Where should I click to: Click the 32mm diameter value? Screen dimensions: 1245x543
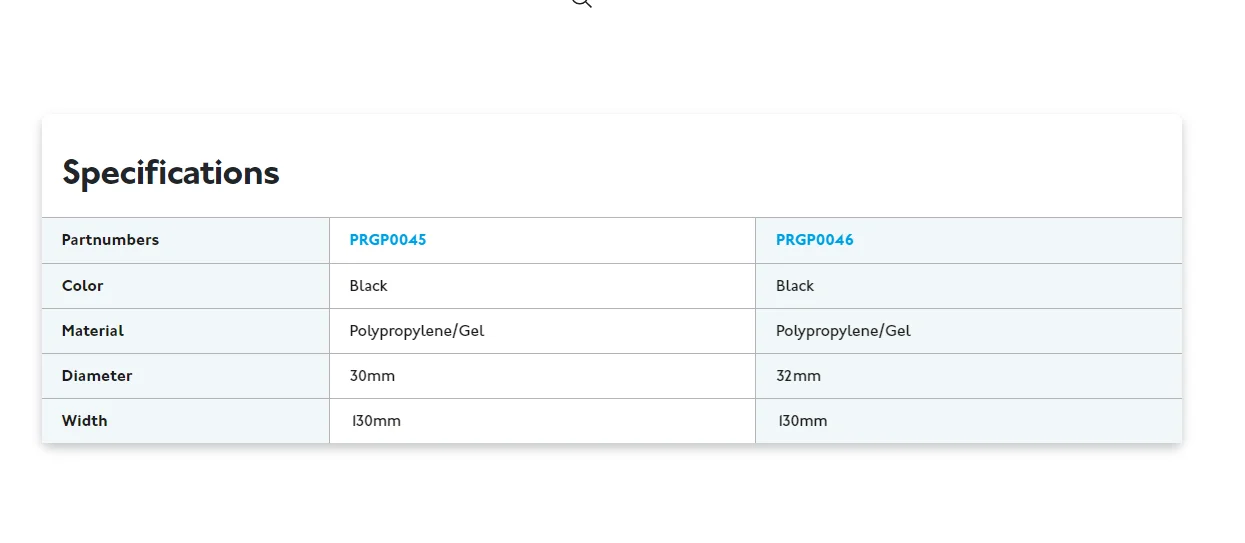pos(799,376)
